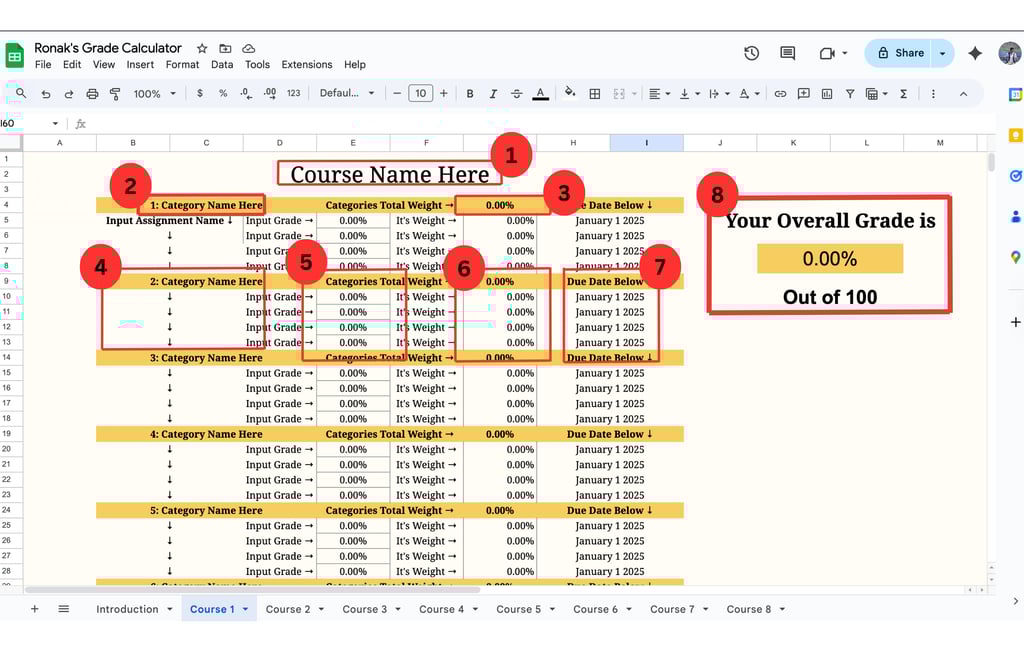1024x652 pixels.
Task: Open the font family dropdown
Action: pyautogui.click(x=347, y=94)
